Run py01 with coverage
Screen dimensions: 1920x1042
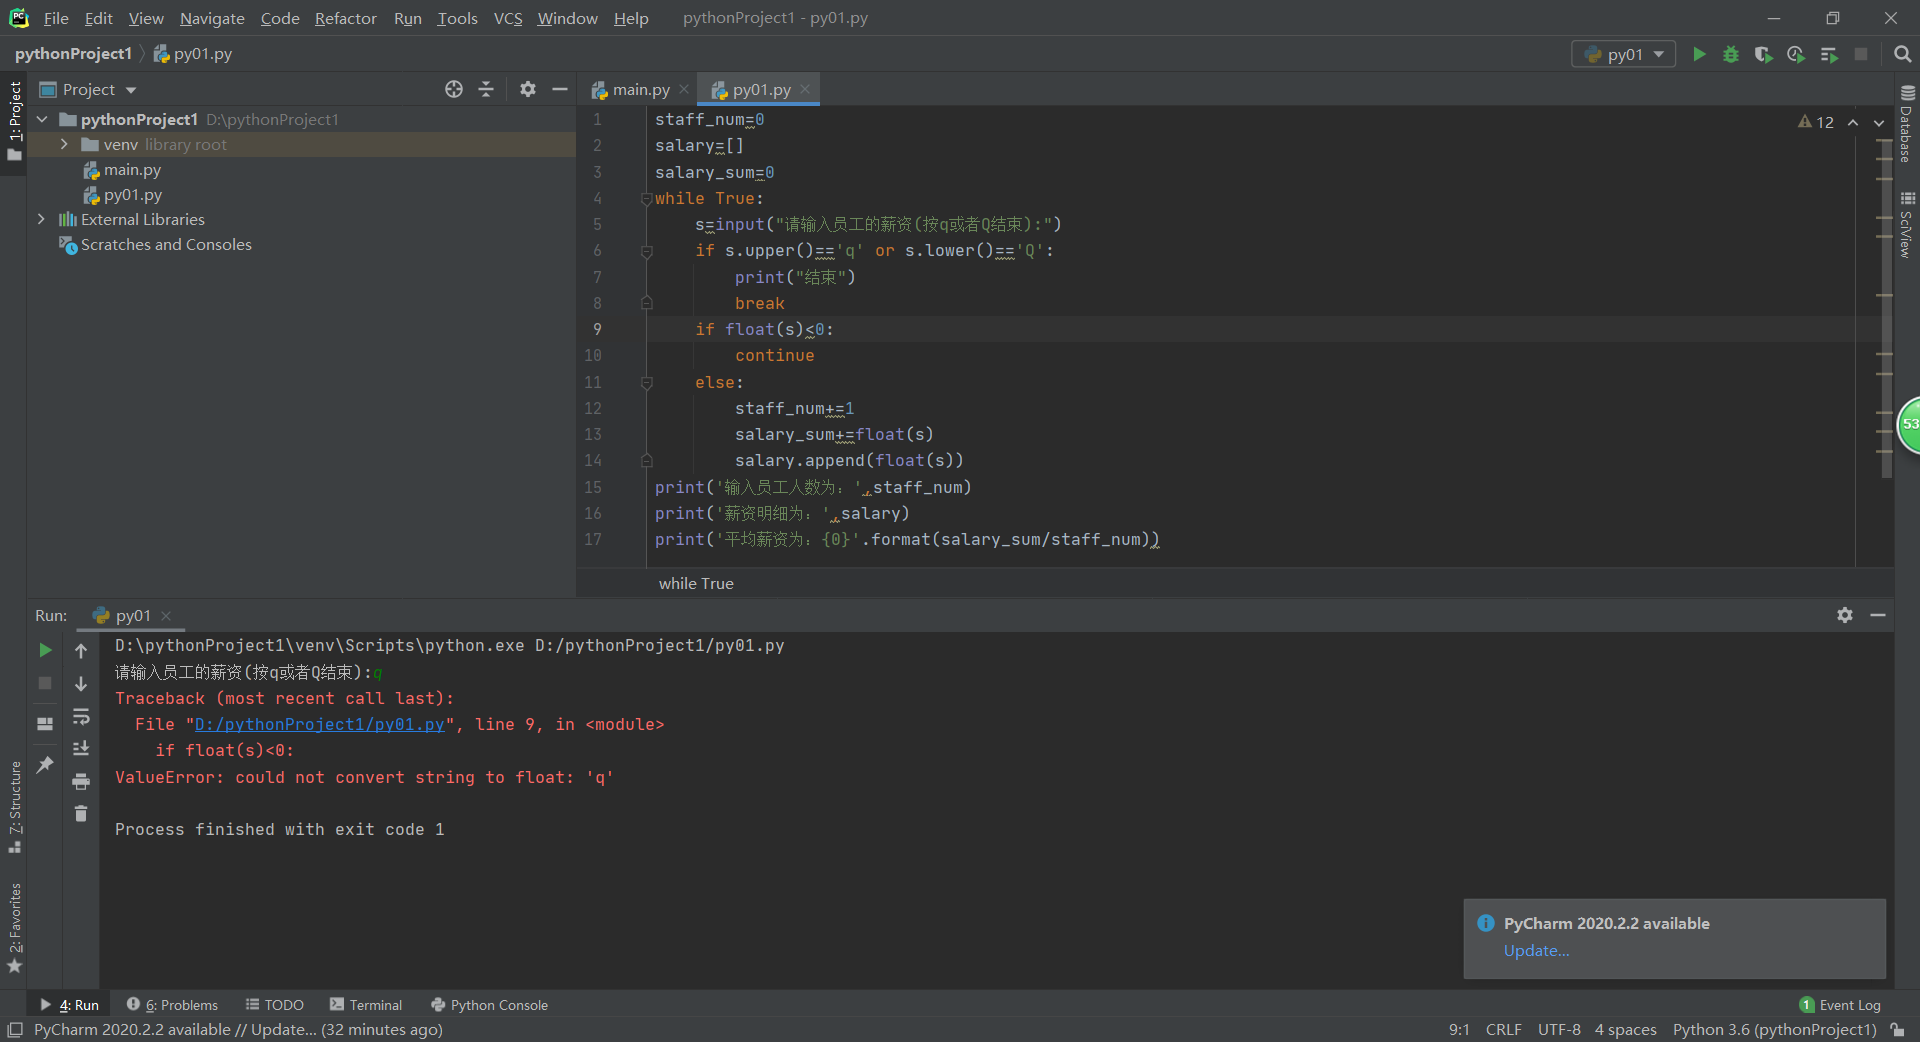point(1763,54)
